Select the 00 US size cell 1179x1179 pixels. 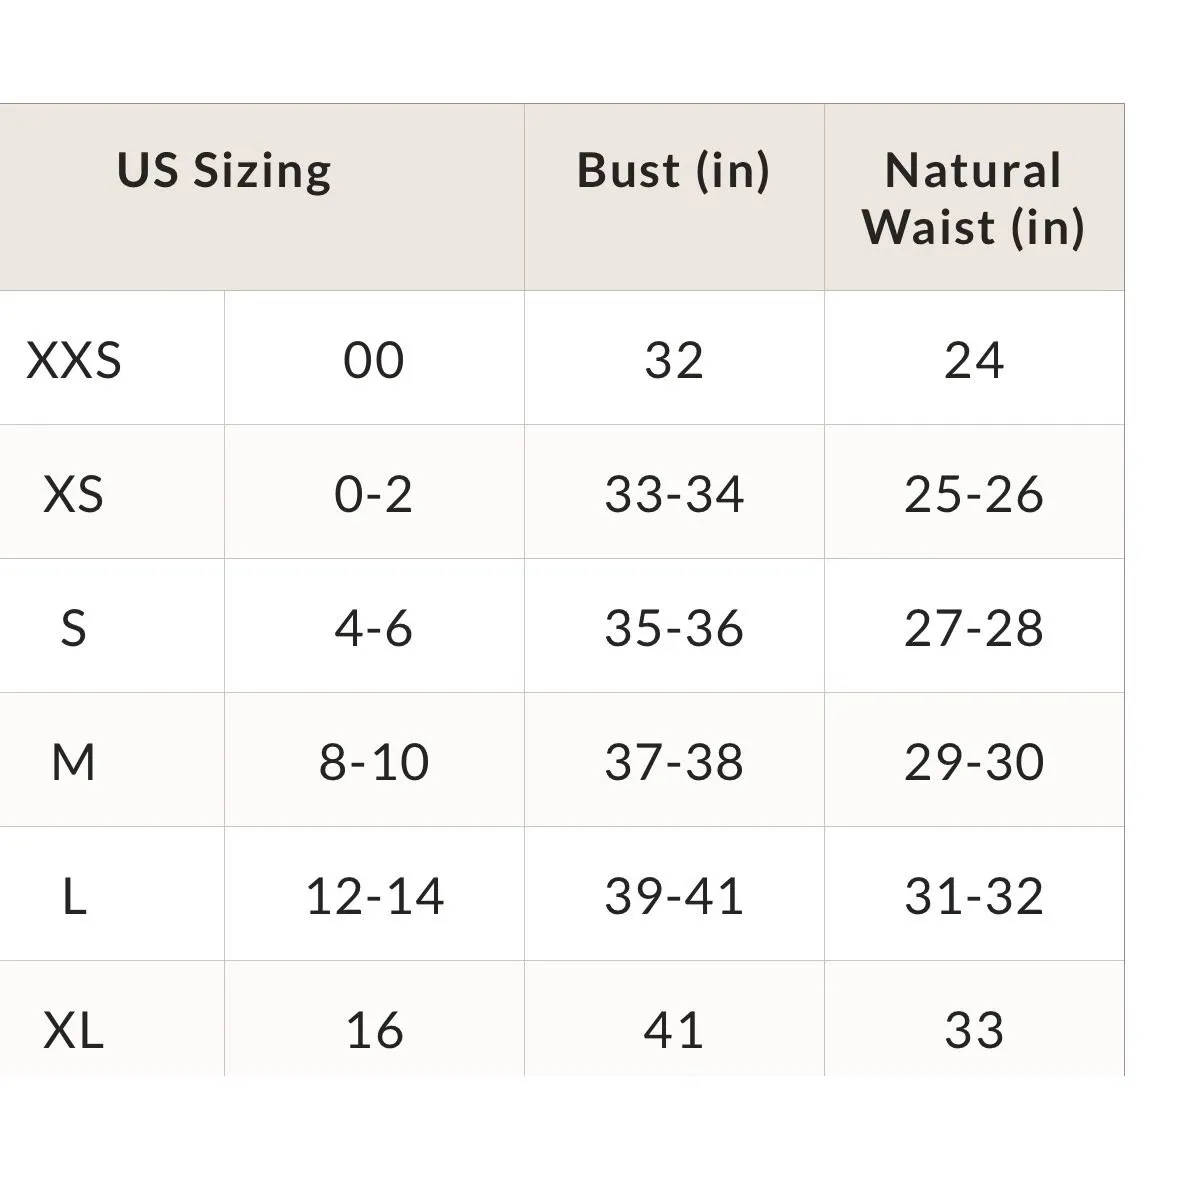374,359
